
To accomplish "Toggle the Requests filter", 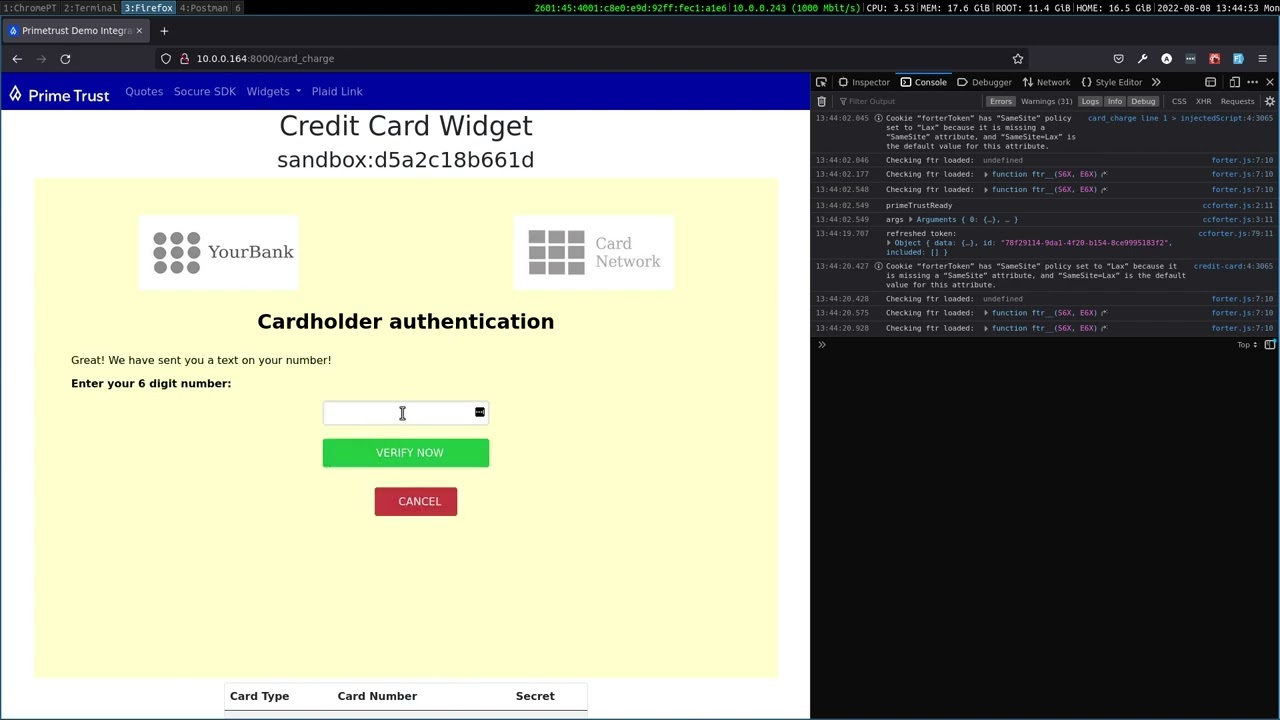I will point(1237,101).
